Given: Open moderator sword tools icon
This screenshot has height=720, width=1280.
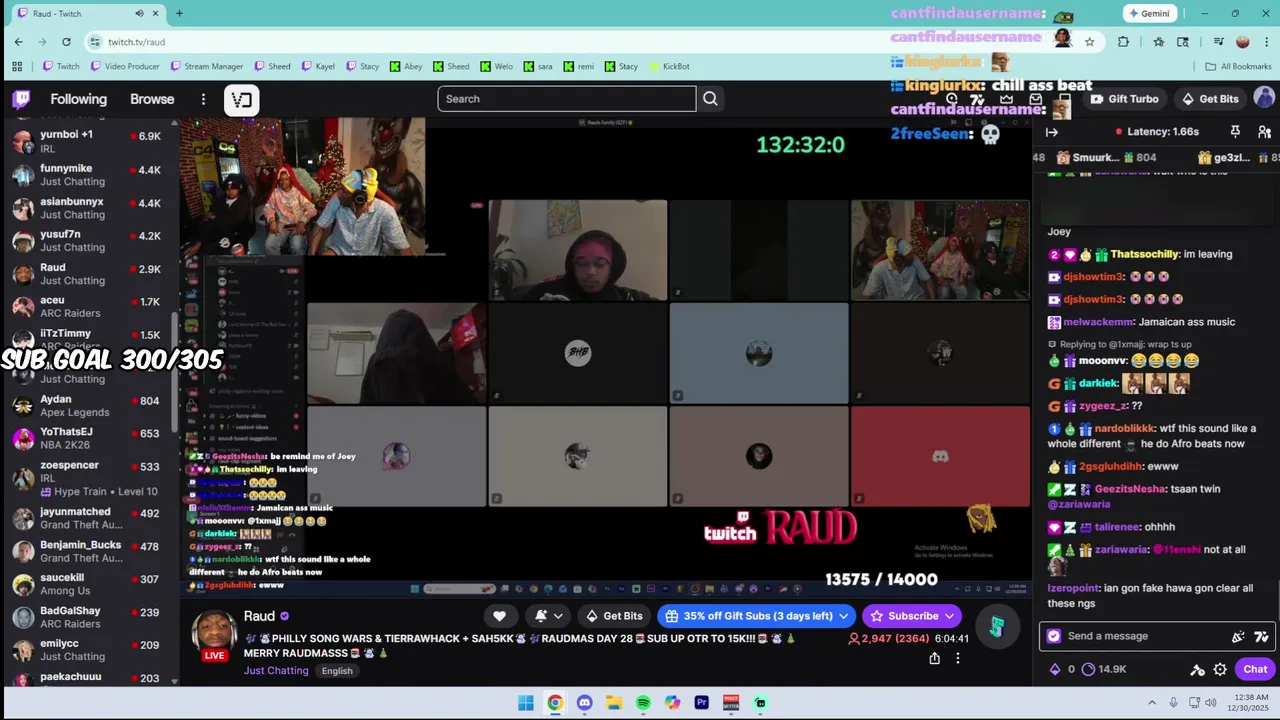Looking at the screenshot, I should tap(1197, 670).
